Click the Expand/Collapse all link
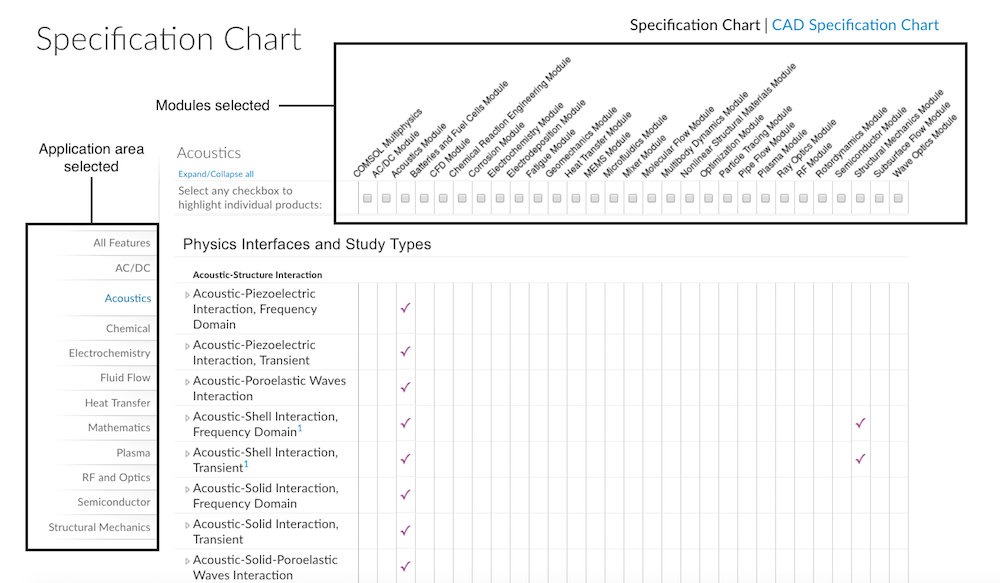This screenshot has width=1000, height=583. [215, 174]
